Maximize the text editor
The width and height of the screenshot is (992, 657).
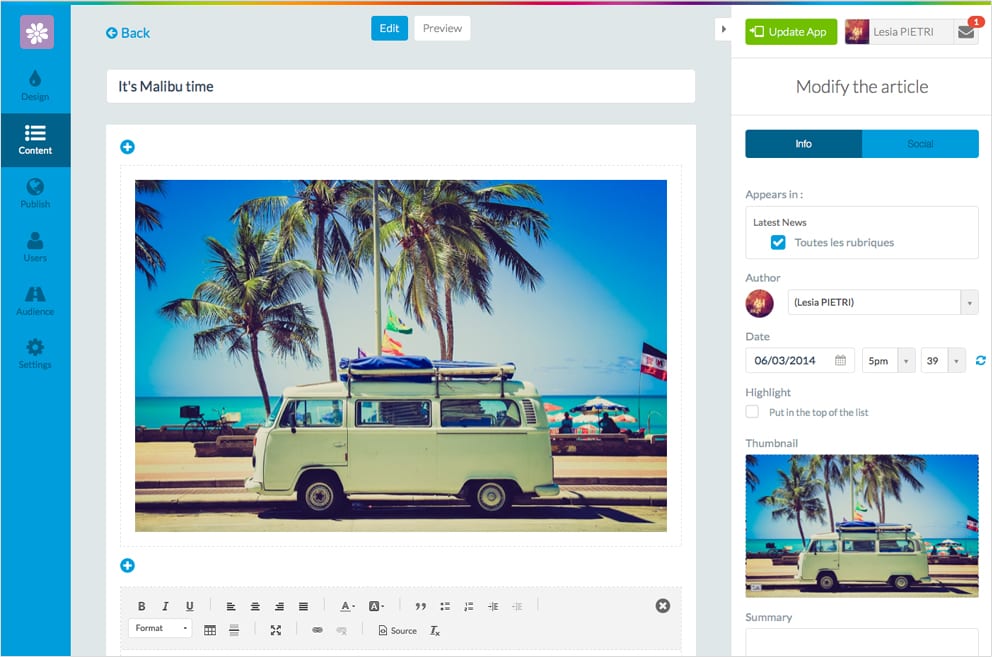(276, 630)
